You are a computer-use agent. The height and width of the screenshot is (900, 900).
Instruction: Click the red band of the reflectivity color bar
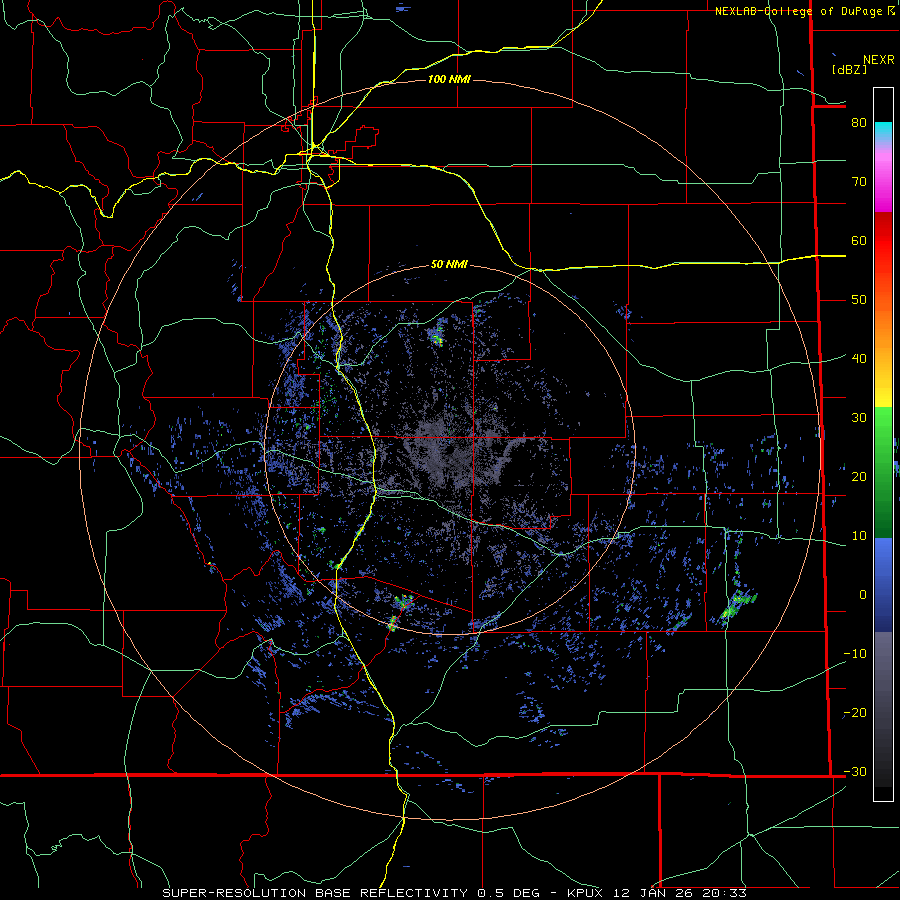pos(883,241)
